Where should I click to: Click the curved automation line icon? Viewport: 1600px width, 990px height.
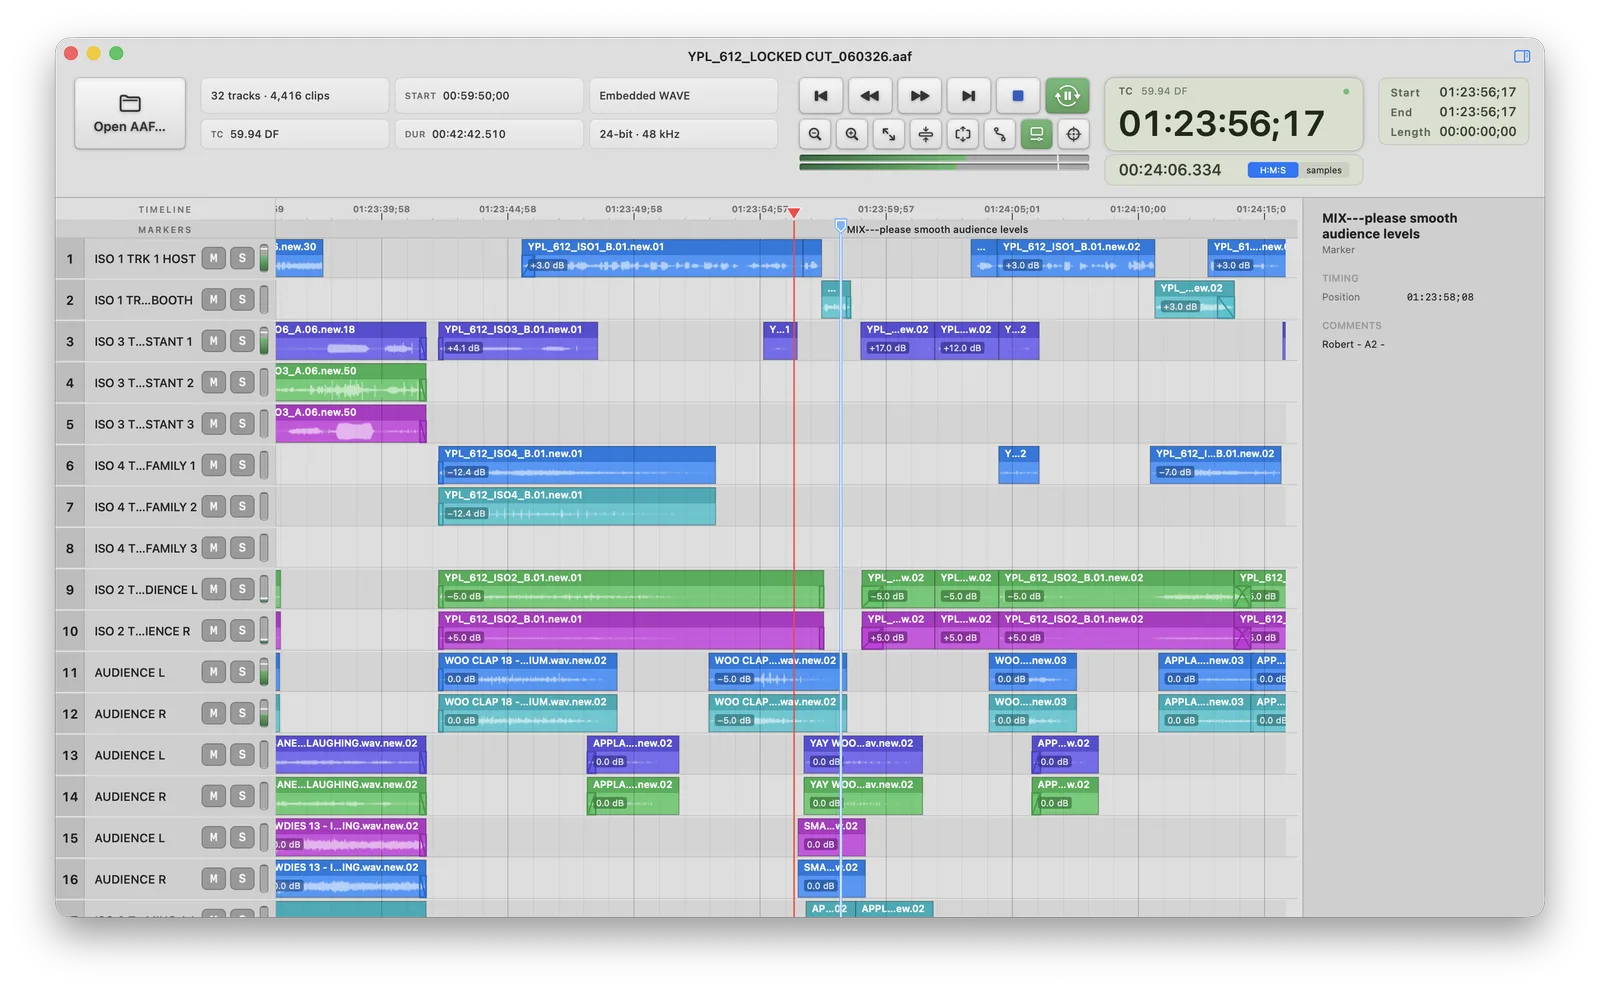click(1000, 134)
